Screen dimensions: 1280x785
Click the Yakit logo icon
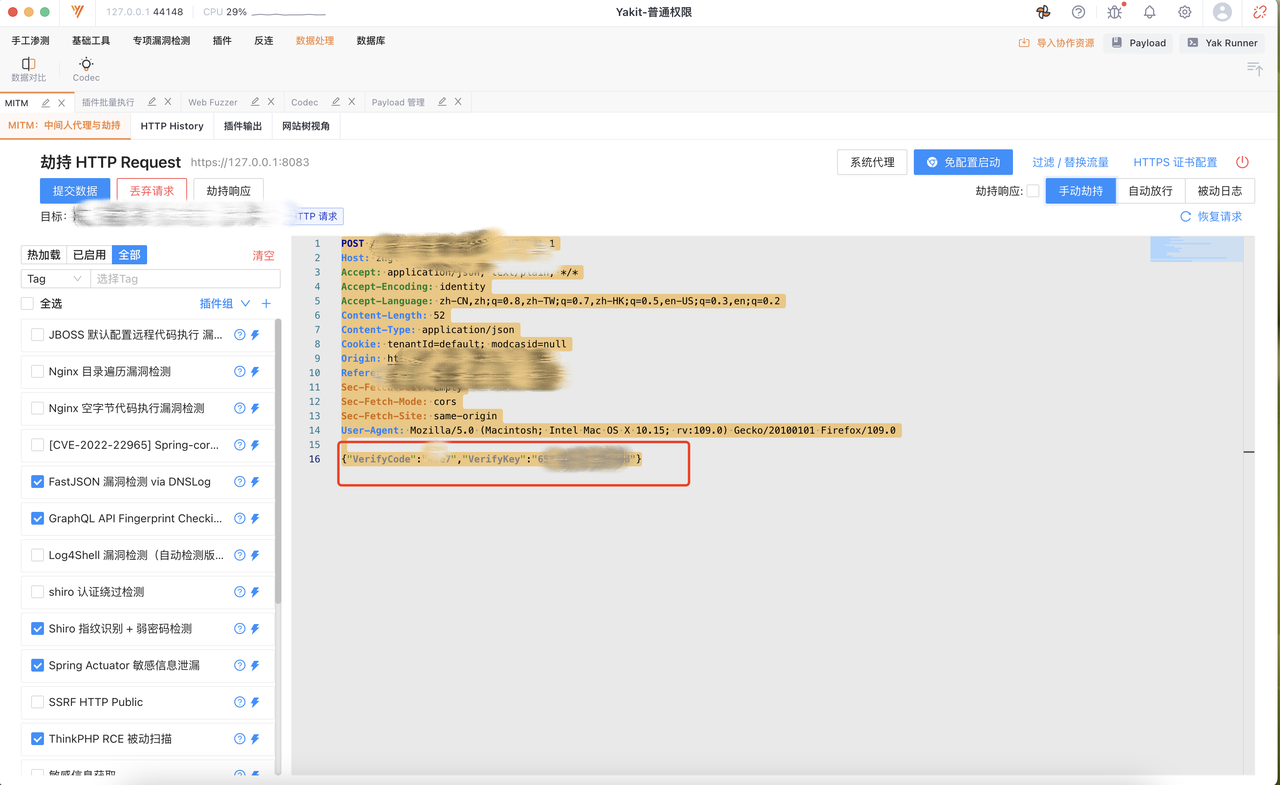coord(78,12)
